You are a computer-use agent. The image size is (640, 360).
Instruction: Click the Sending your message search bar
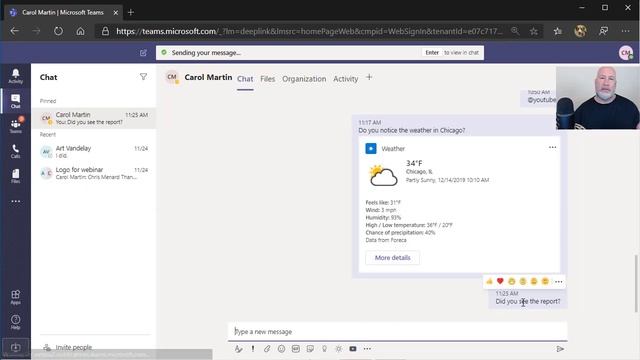point(320,53)
